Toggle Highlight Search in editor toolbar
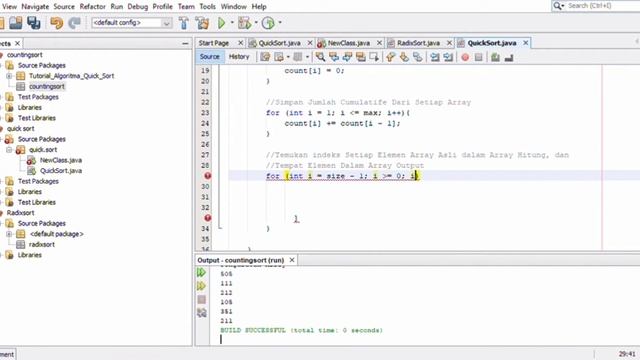Screen dimensions: 640x360 click(x=361, y=57)
